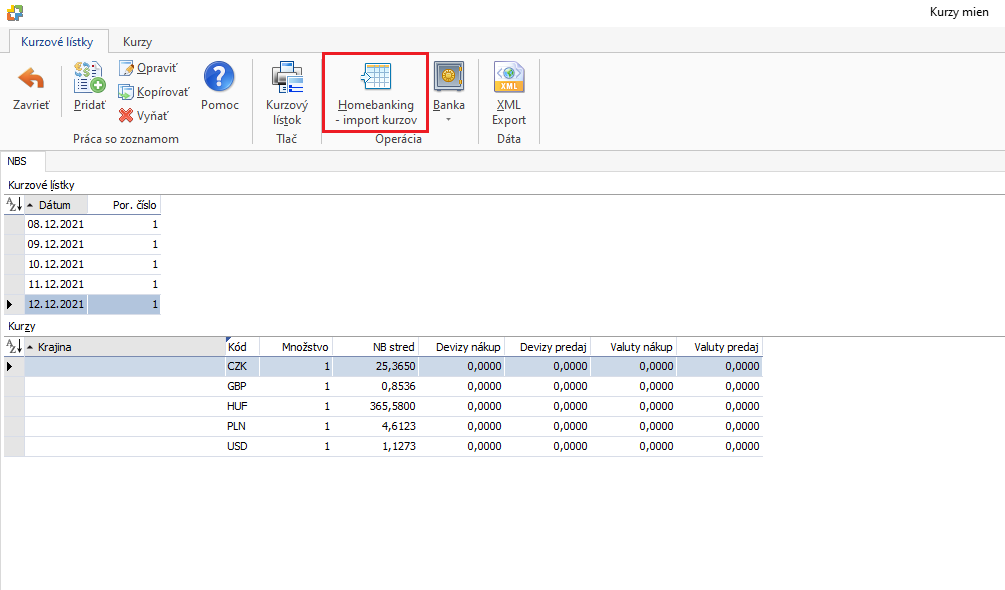Open the Banka dropdown arrow
The image size is (1005, 590).
[449, 120]
